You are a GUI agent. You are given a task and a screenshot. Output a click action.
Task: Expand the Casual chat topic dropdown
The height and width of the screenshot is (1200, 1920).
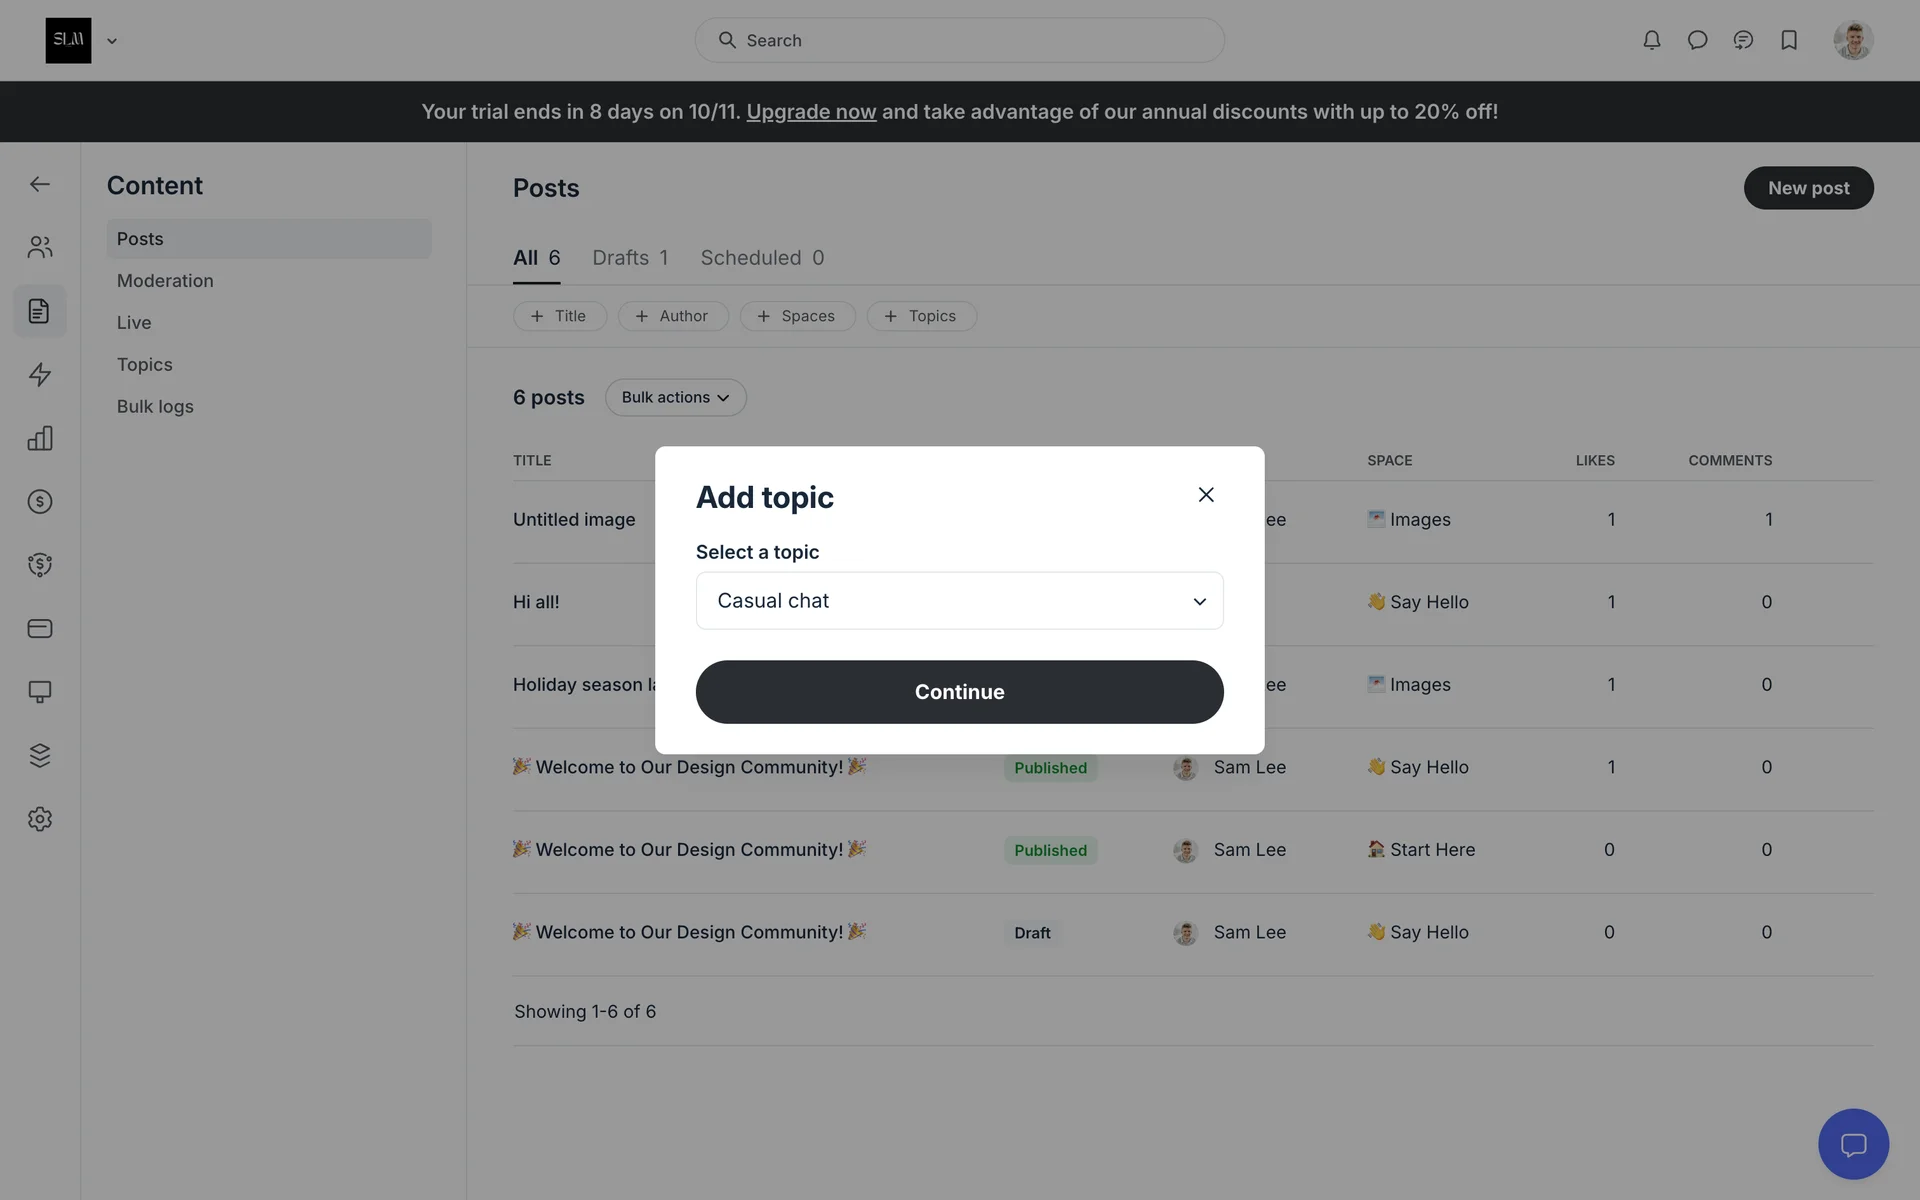pyautogui.click(x=959, y=601)
